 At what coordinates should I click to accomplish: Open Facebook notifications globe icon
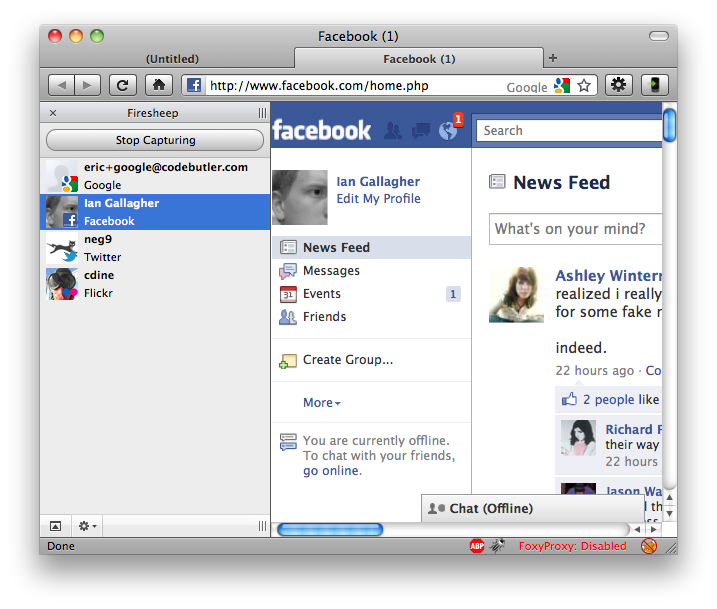(x=448, y=131)
